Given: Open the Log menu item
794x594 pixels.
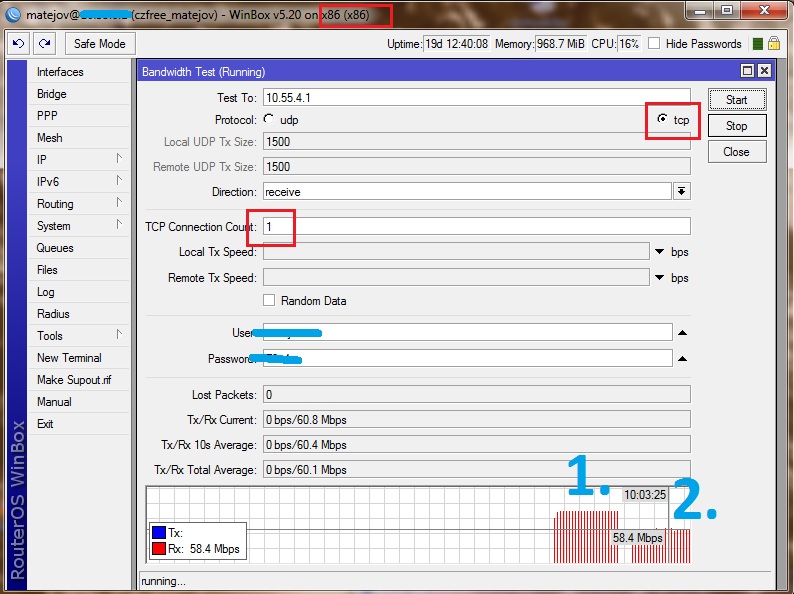Looking at the screenshot, I should [x=79, y=292].
